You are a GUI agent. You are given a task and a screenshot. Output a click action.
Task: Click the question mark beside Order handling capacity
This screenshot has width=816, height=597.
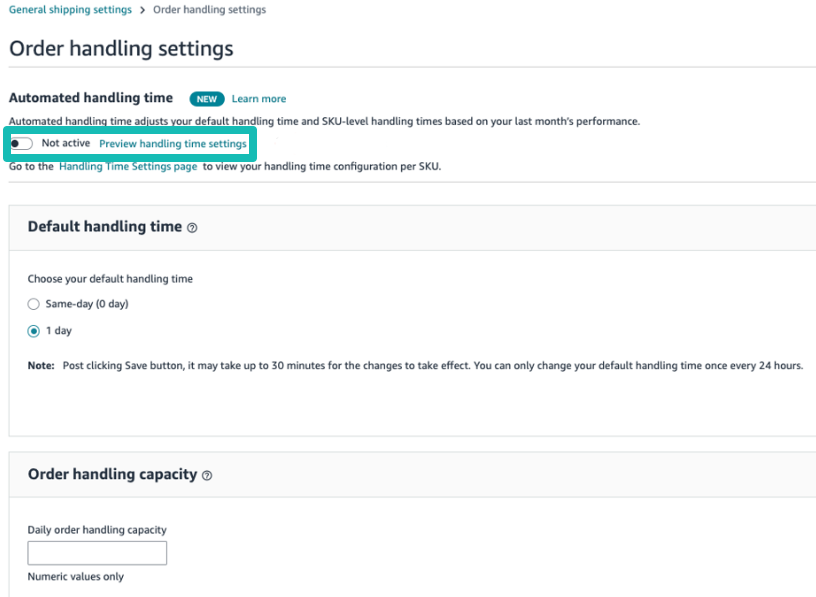click(206, 476)
